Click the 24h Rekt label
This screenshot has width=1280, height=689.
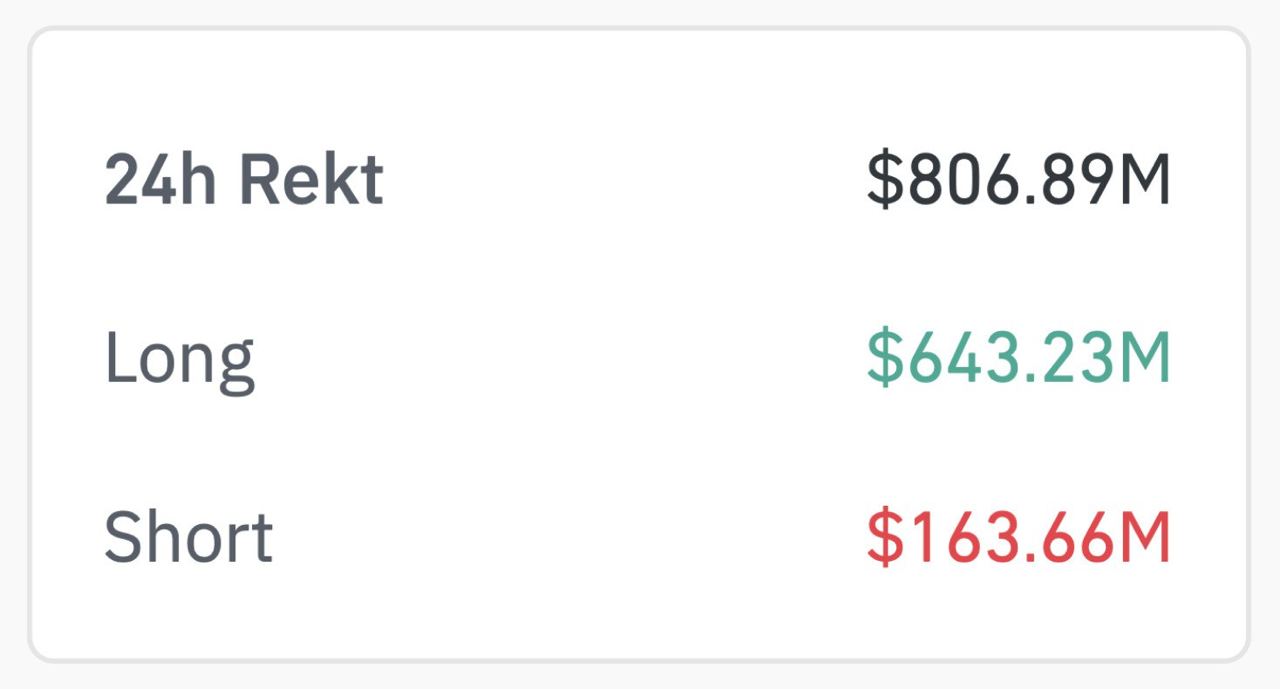click(244, 181)
